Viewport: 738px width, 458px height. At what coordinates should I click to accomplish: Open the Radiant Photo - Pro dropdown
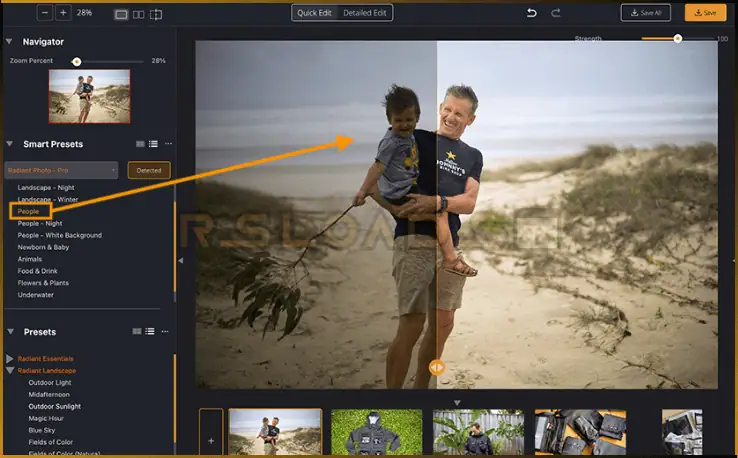tap(61, 170)
